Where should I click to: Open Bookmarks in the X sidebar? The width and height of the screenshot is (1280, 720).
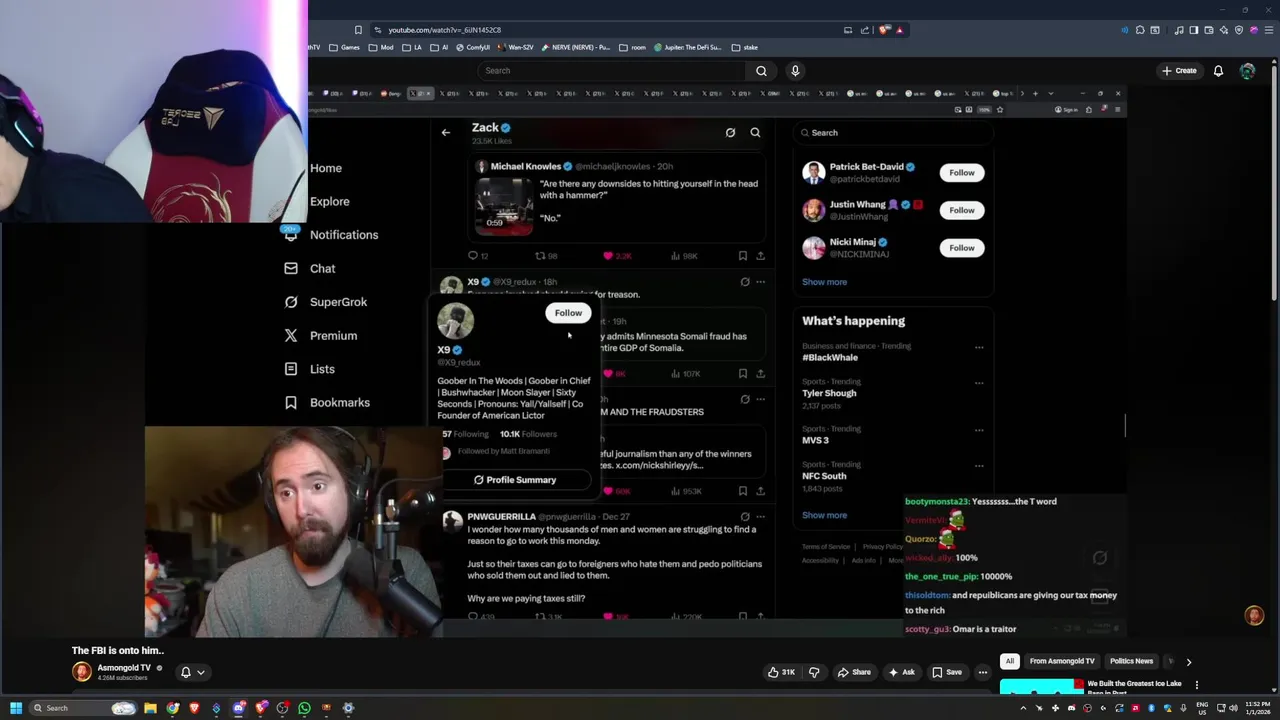(328, 402)
